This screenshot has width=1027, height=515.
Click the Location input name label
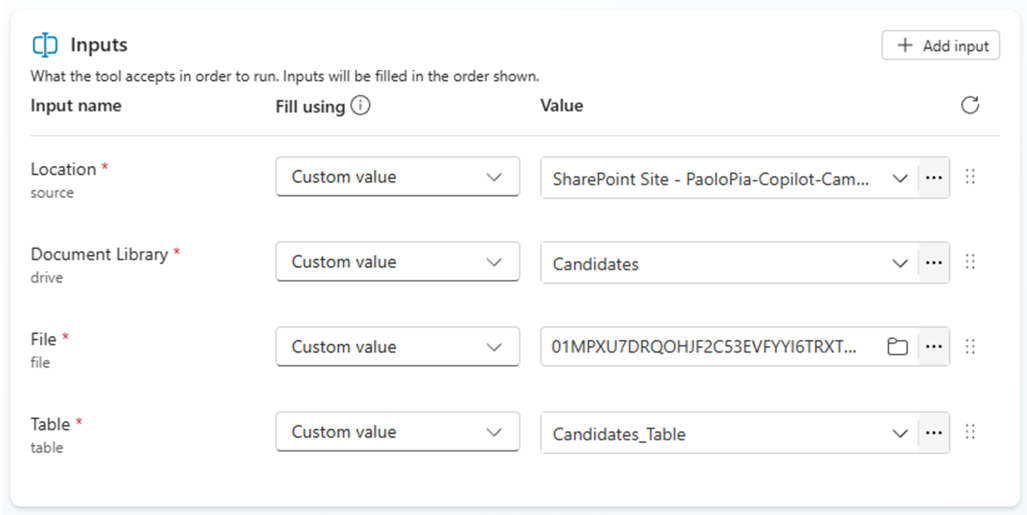click(64, 169)
